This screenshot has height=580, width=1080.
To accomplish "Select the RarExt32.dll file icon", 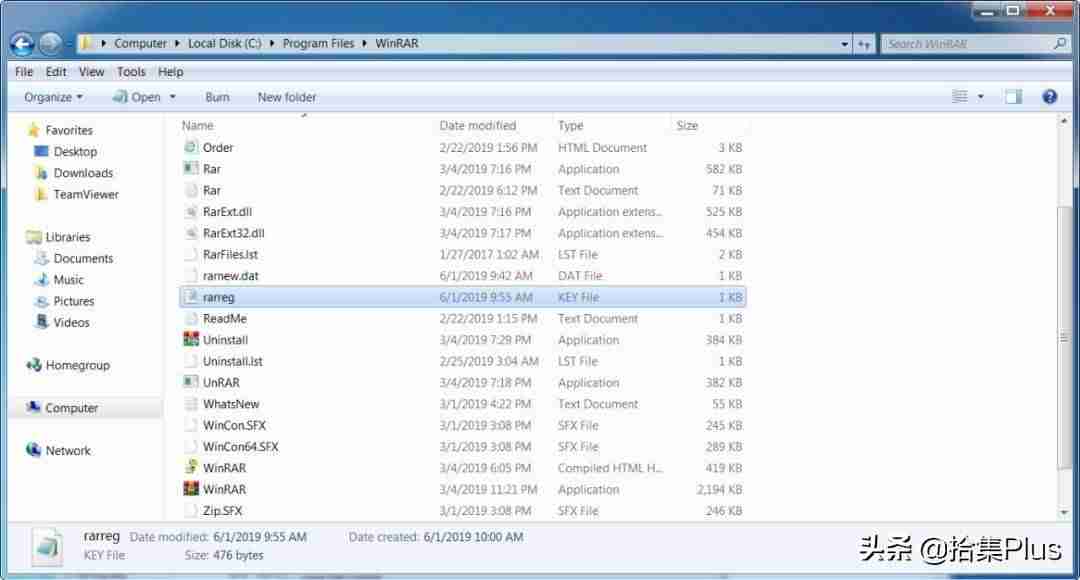I will click(191, 233).
